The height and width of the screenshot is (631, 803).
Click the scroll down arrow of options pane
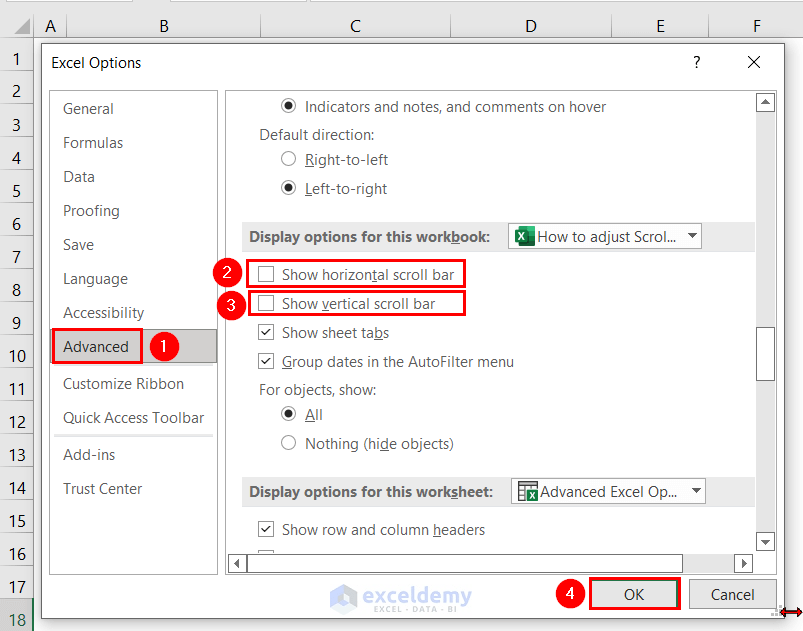pyautogui.click(x=765, y=541)
